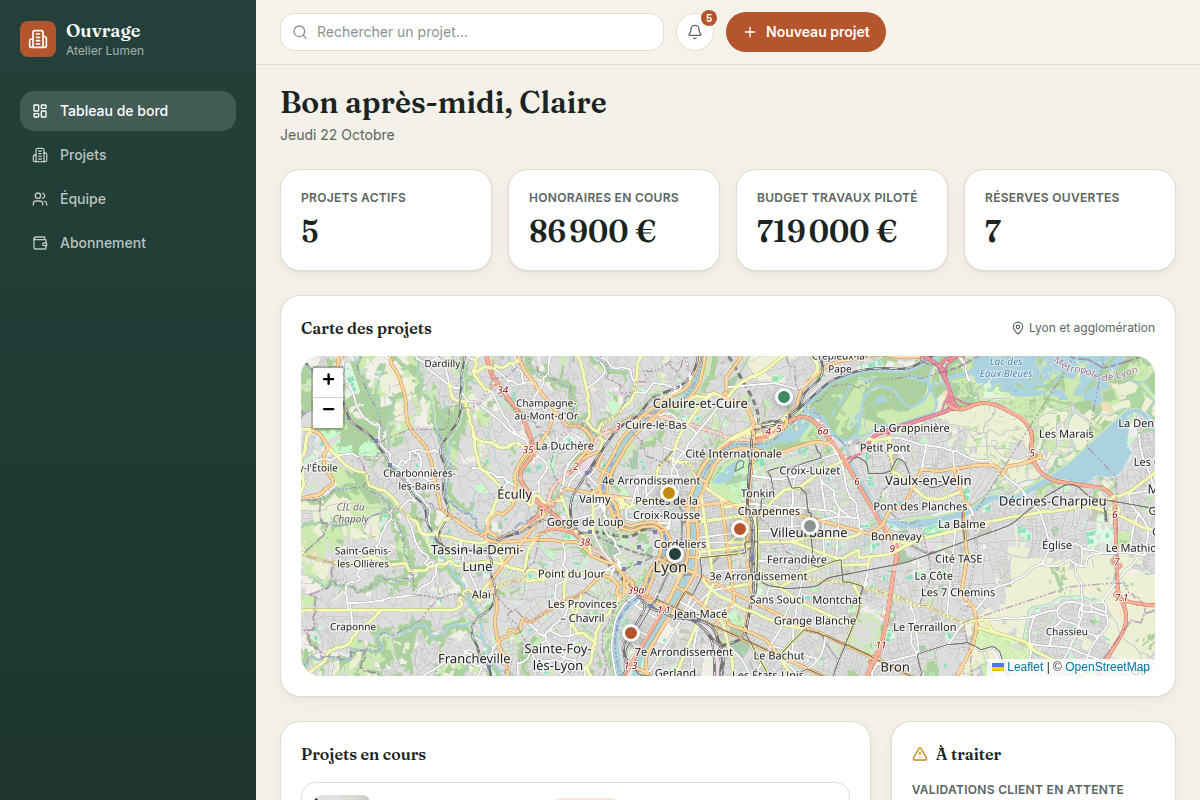The image size is (1200, 800).
Task: Select the green map marker near Caluire-et-Cuire
Action: pos(784,397)
